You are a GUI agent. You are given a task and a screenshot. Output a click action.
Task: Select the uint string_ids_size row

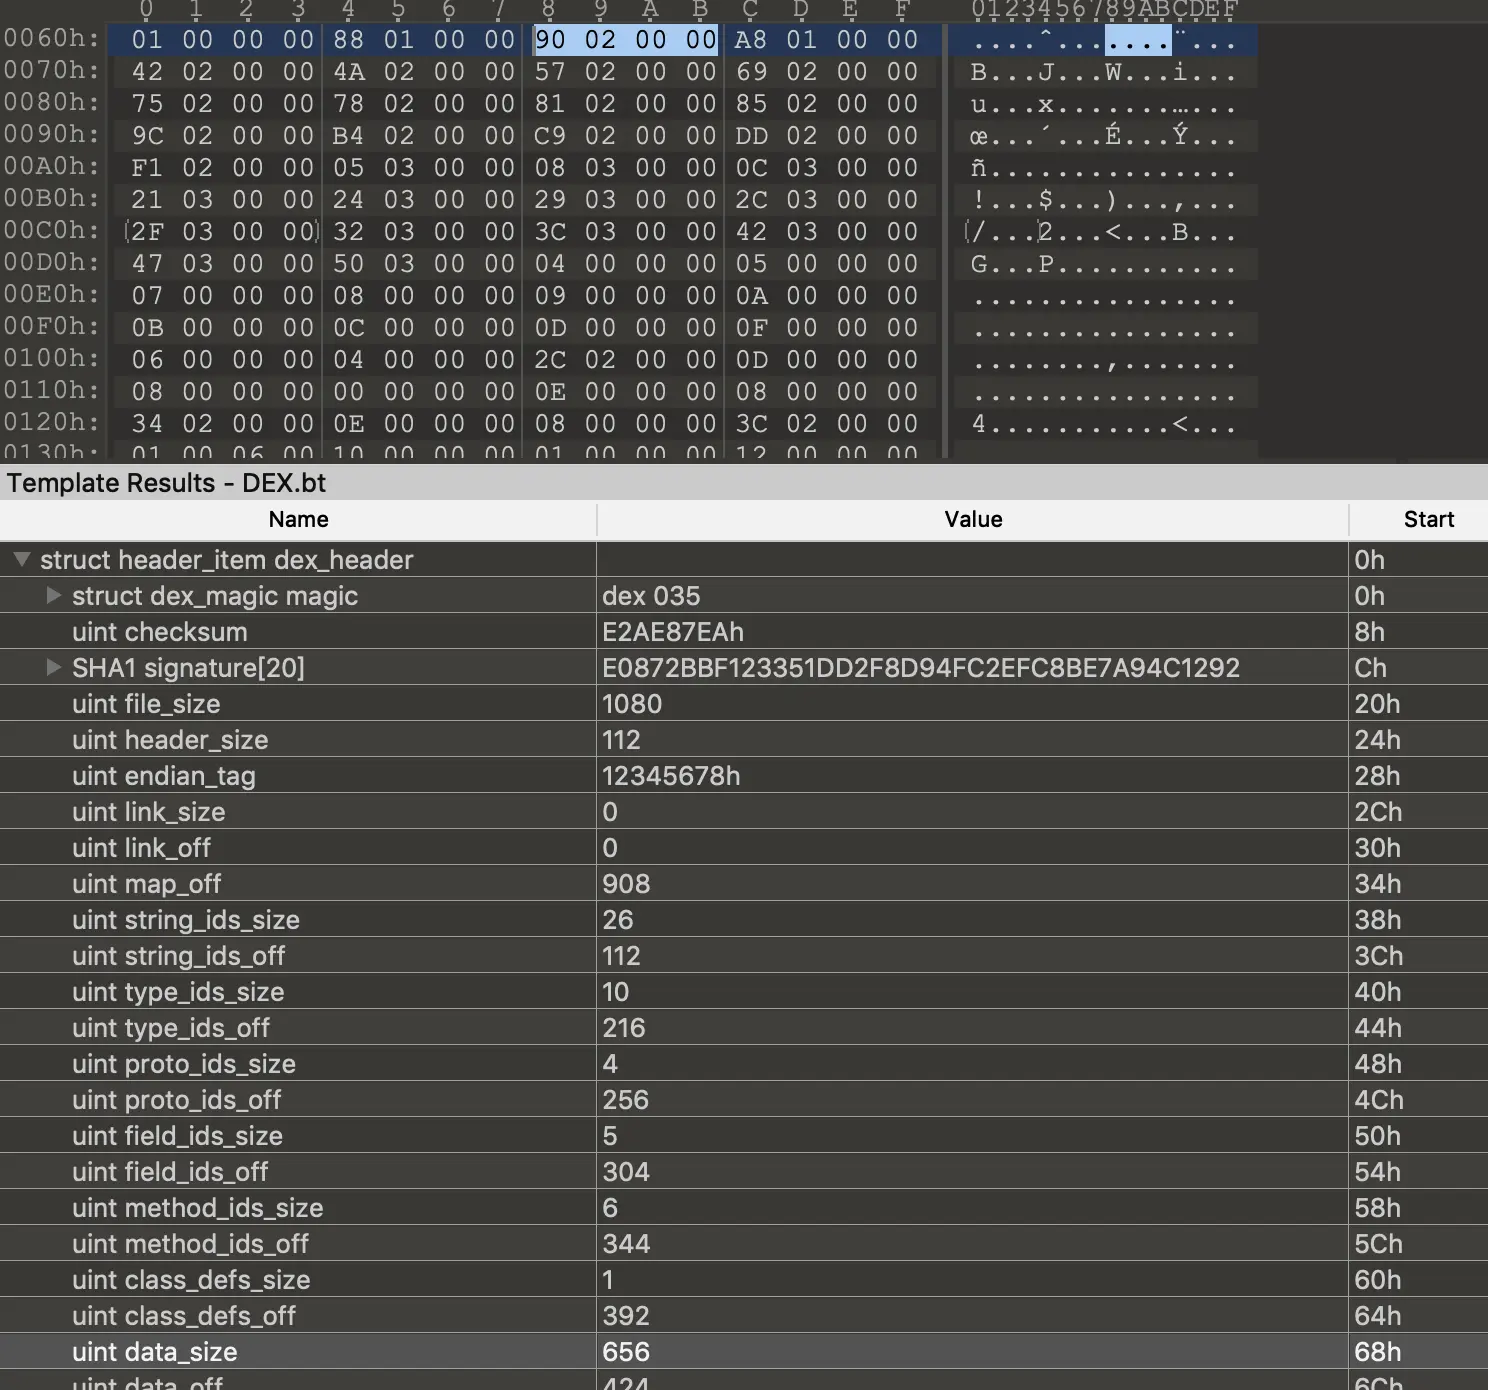tap(744, 920)
